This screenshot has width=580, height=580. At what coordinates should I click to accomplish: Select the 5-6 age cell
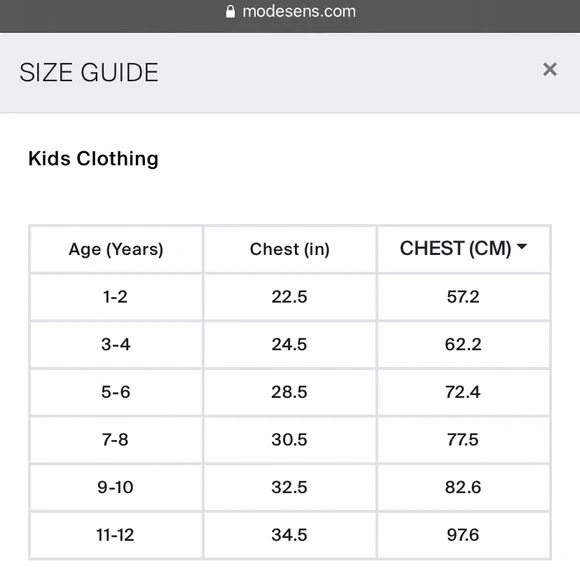[x=116, y=392]
